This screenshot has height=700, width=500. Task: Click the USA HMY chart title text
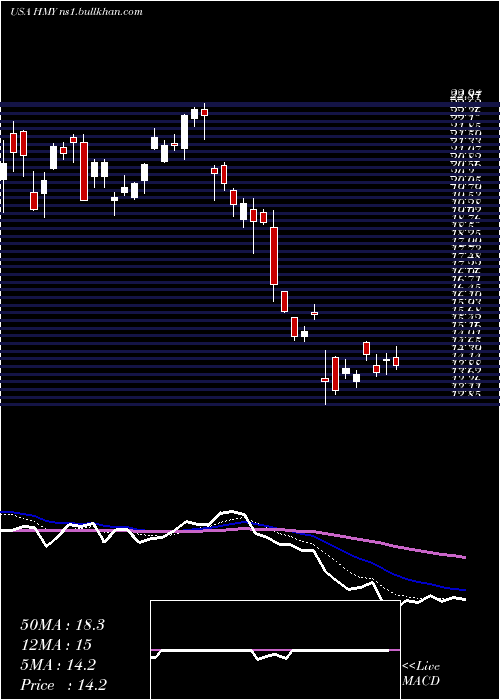pos(76,12)
